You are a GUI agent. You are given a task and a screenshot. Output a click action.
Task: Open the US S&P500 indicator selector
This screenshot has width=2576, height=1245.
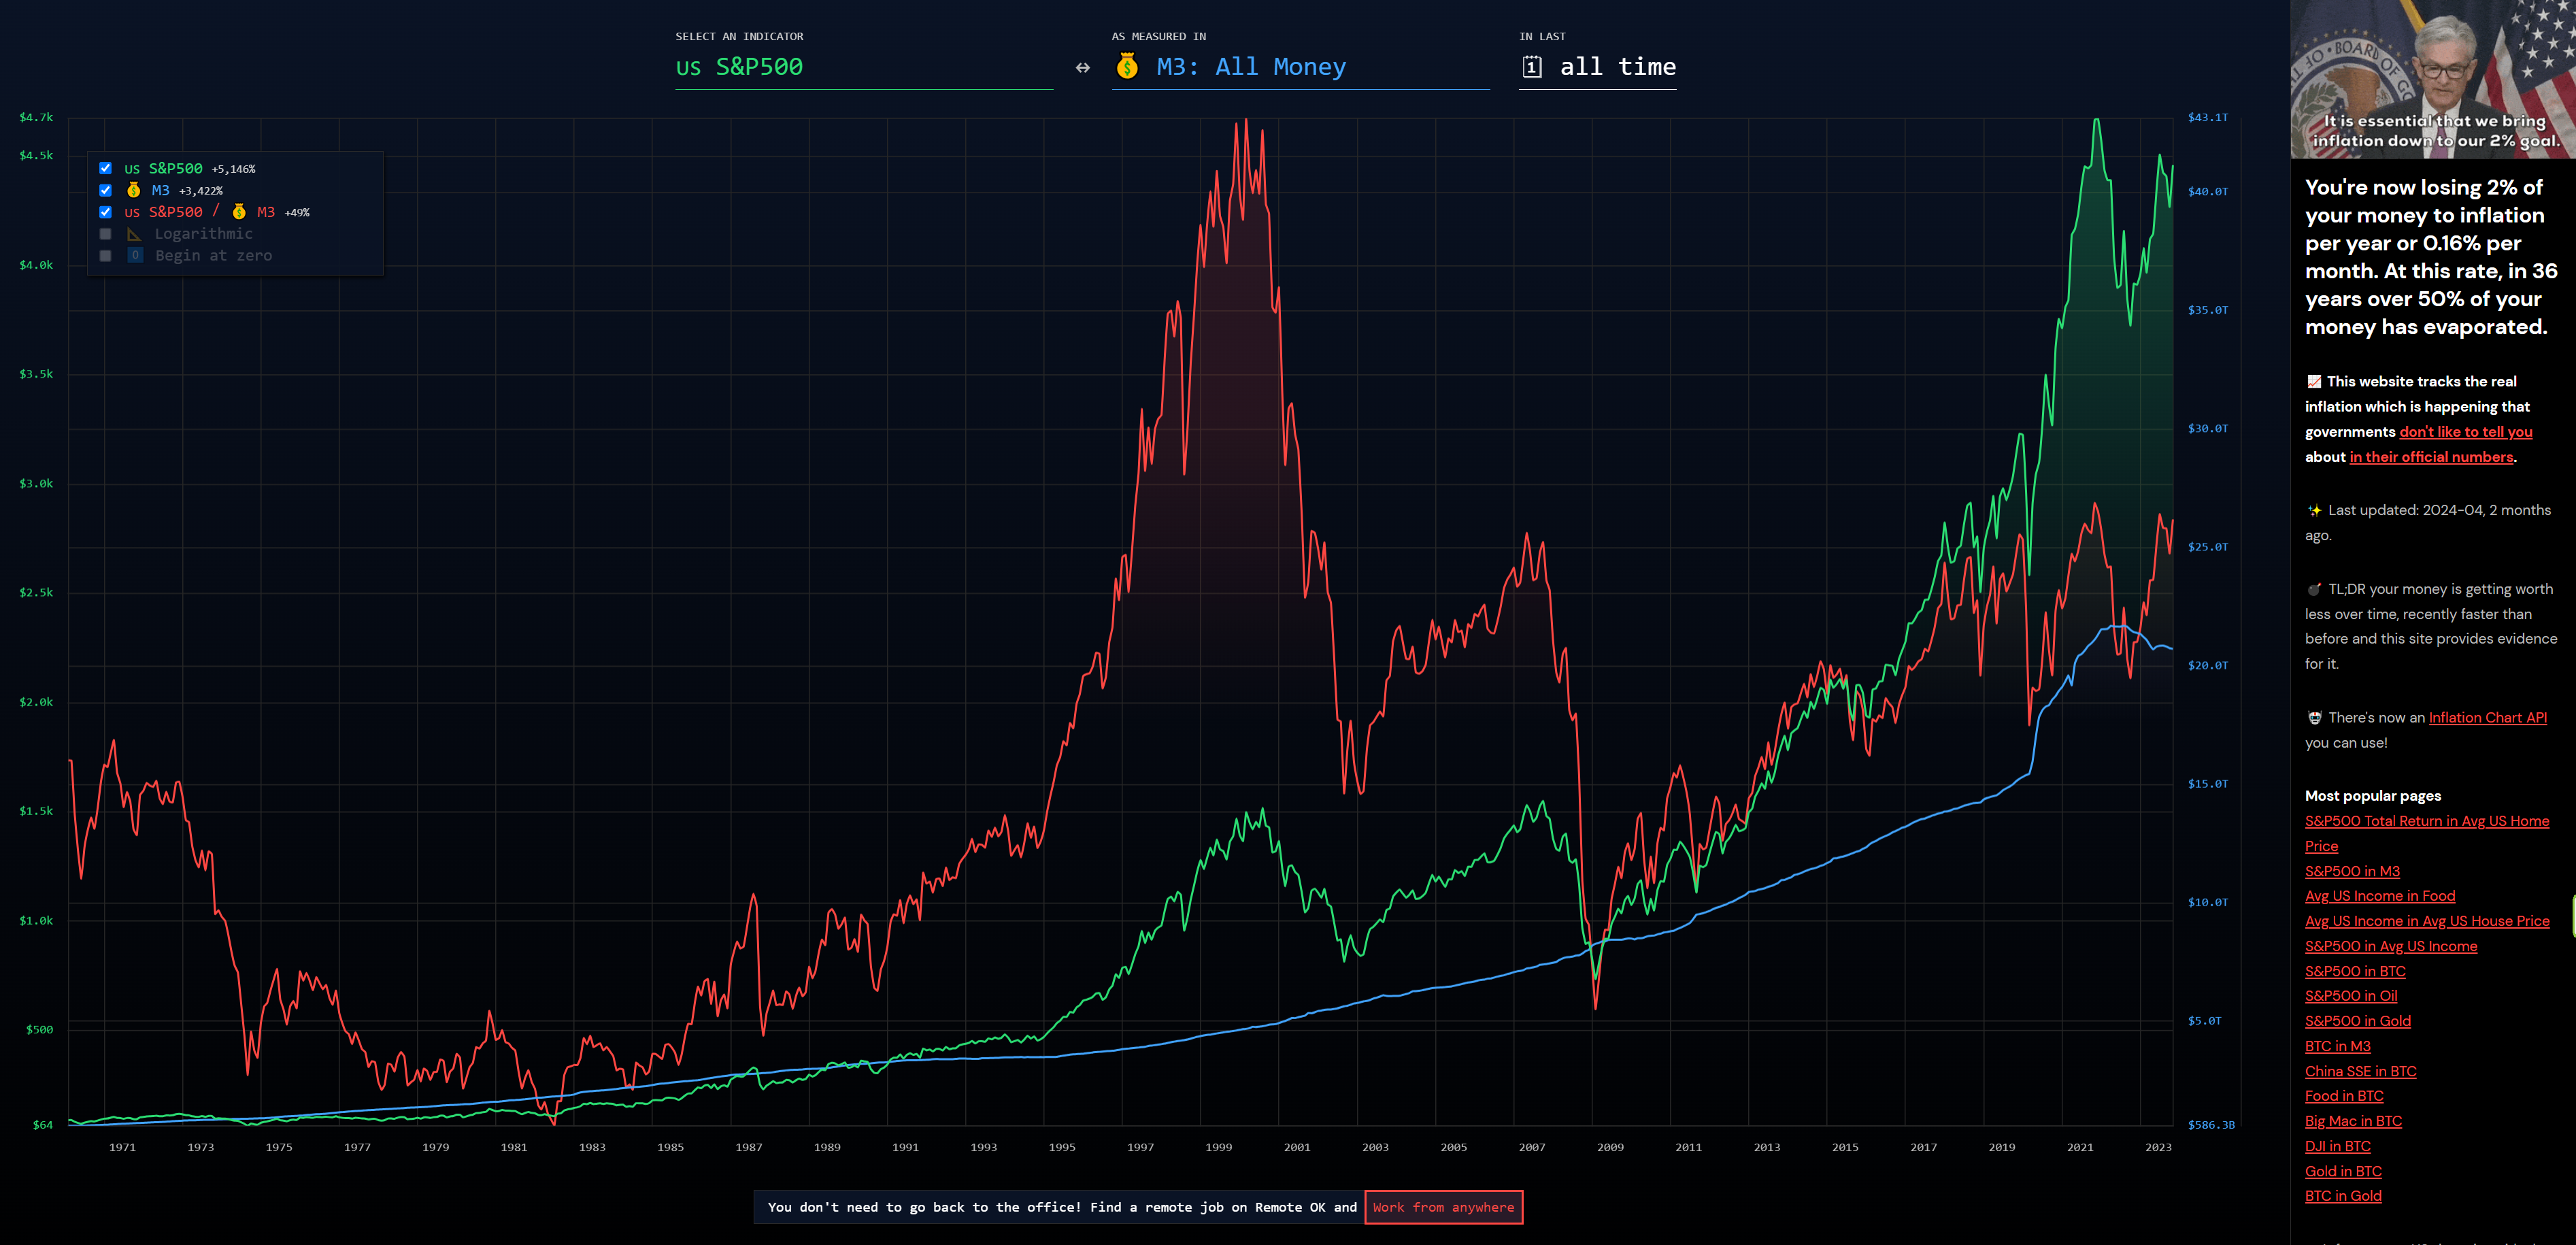click(x=864, y=67)
